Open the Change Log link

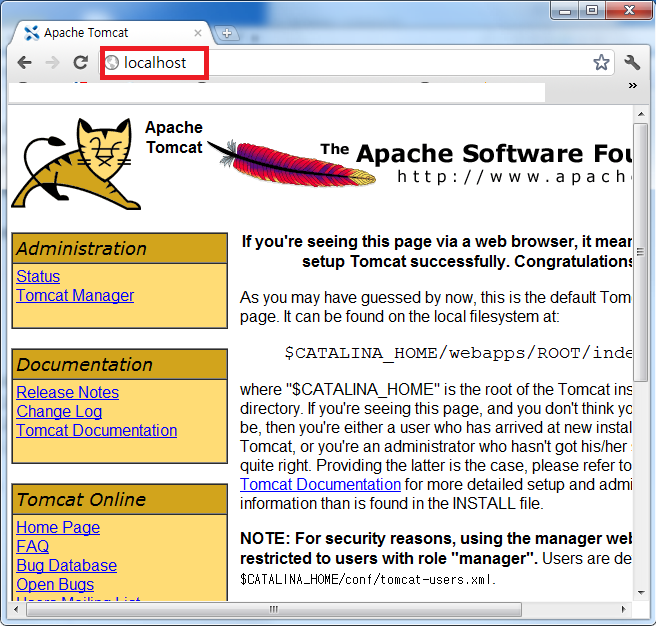(59, 412)
